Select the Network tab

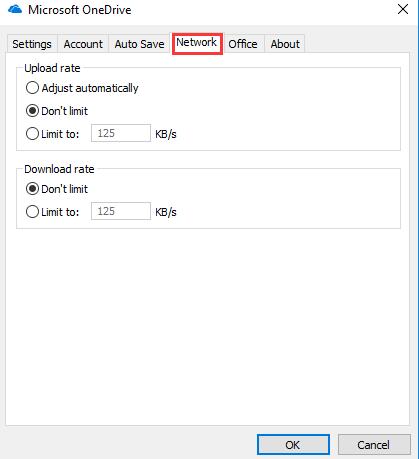coord(197,43)
